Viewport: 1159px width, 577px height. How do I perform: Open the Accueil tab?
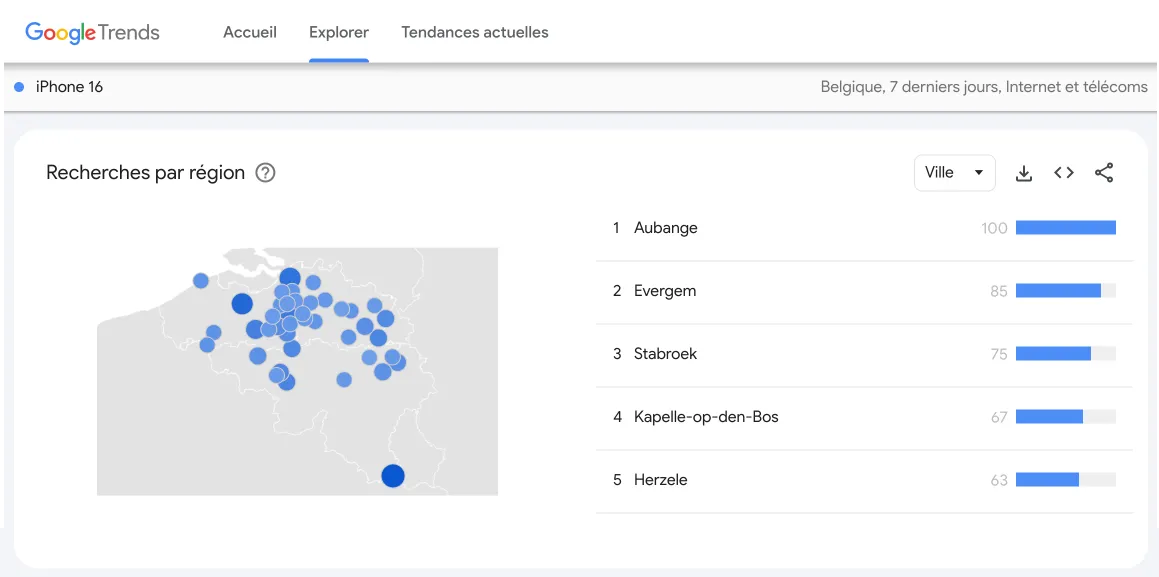(250, 33)
